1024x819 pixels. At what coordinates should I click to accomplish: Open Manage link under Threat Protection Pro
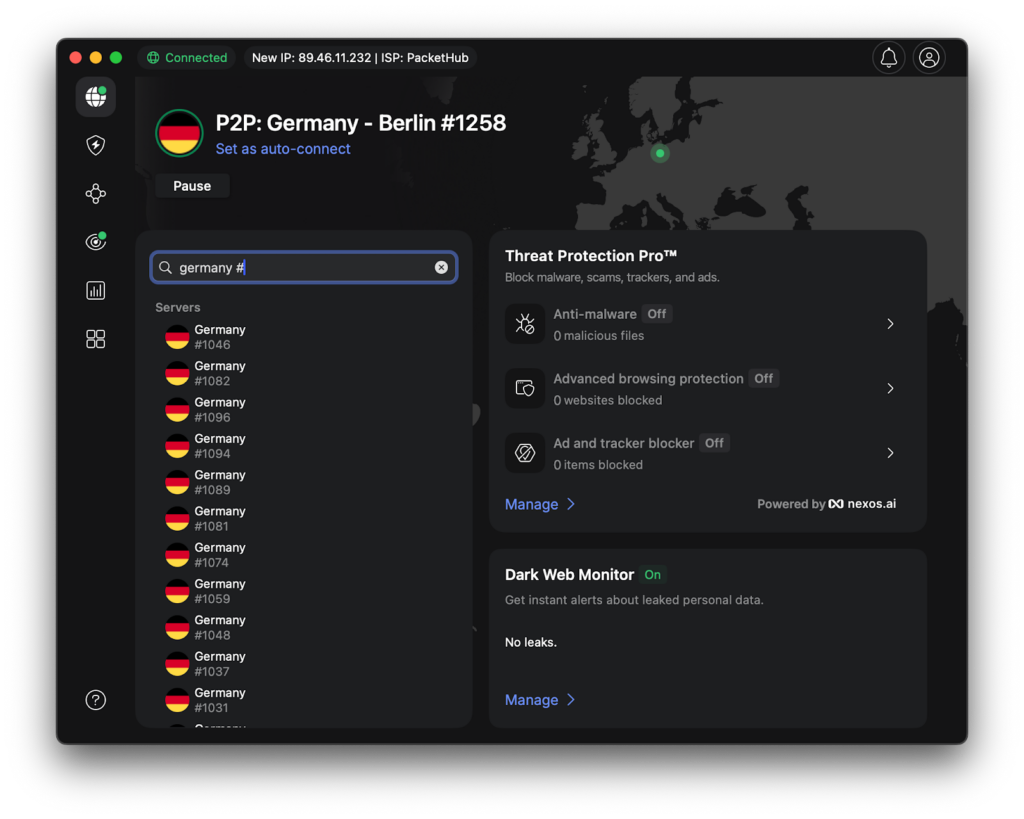tap(539, 504)
